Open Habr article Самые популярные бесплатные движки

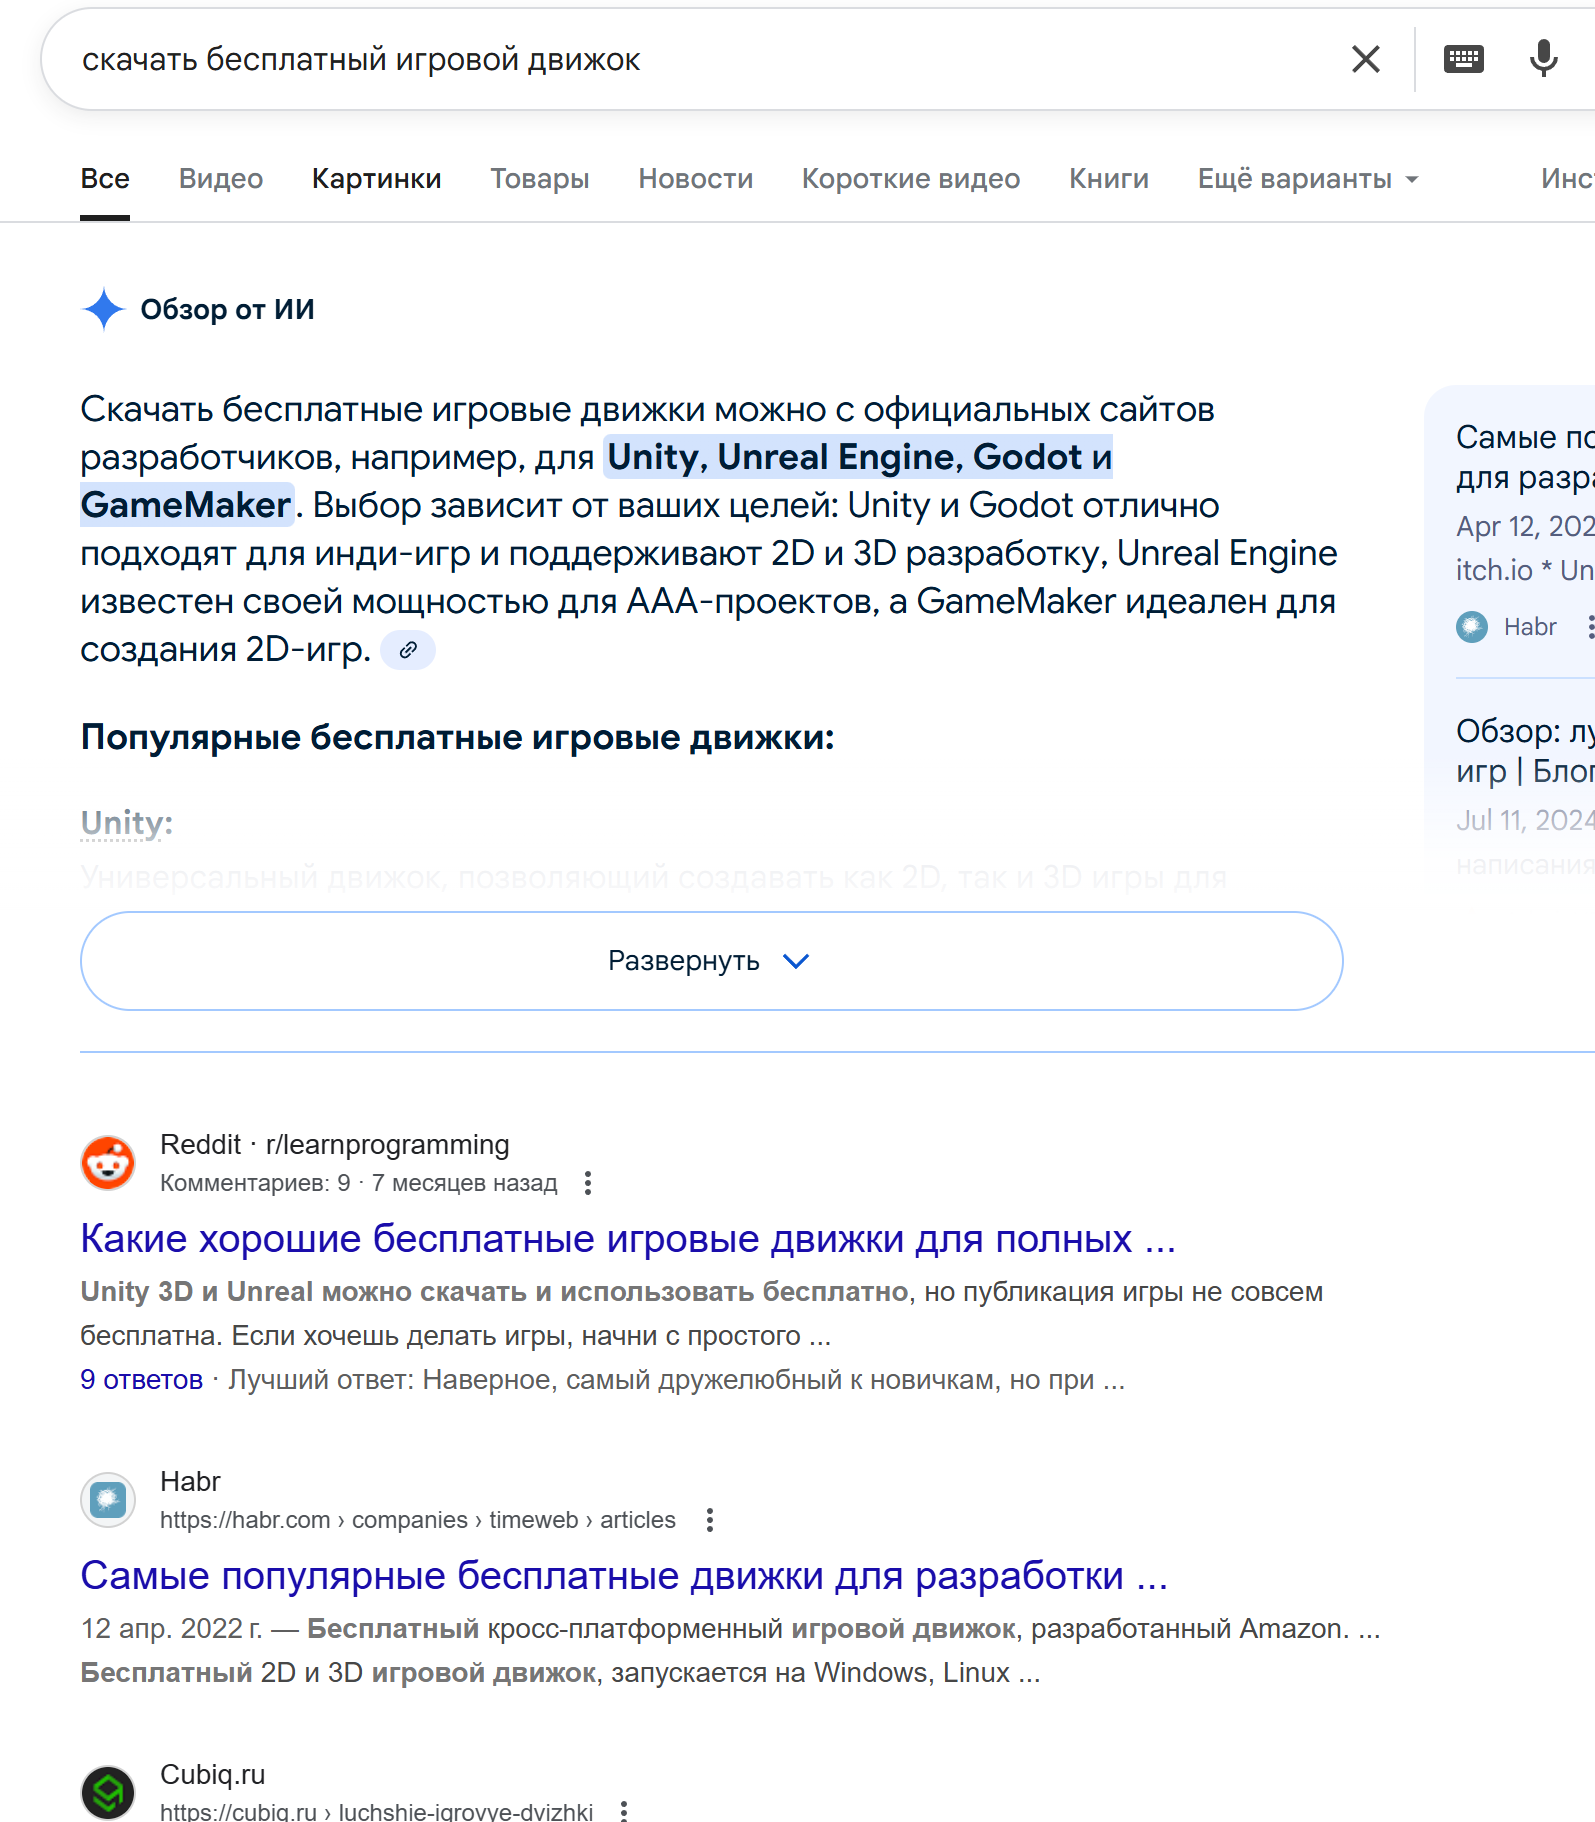tap(624, 1576)
